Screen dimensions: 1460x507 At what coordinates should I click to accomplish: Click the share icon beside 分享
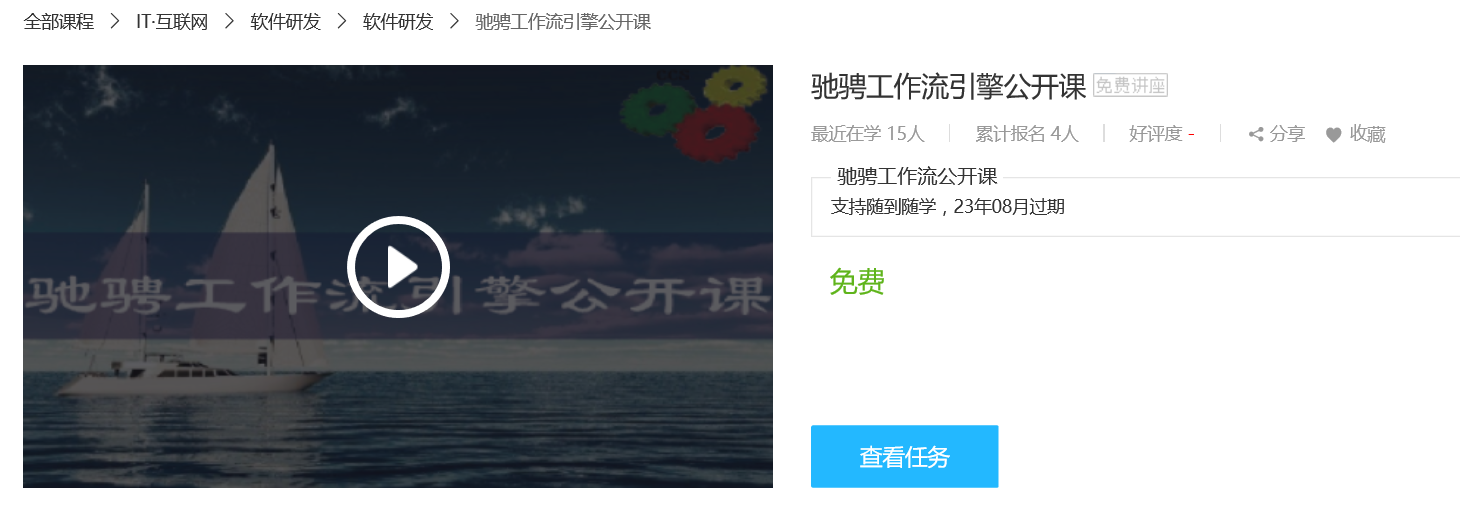click(x=1256, y=134)
